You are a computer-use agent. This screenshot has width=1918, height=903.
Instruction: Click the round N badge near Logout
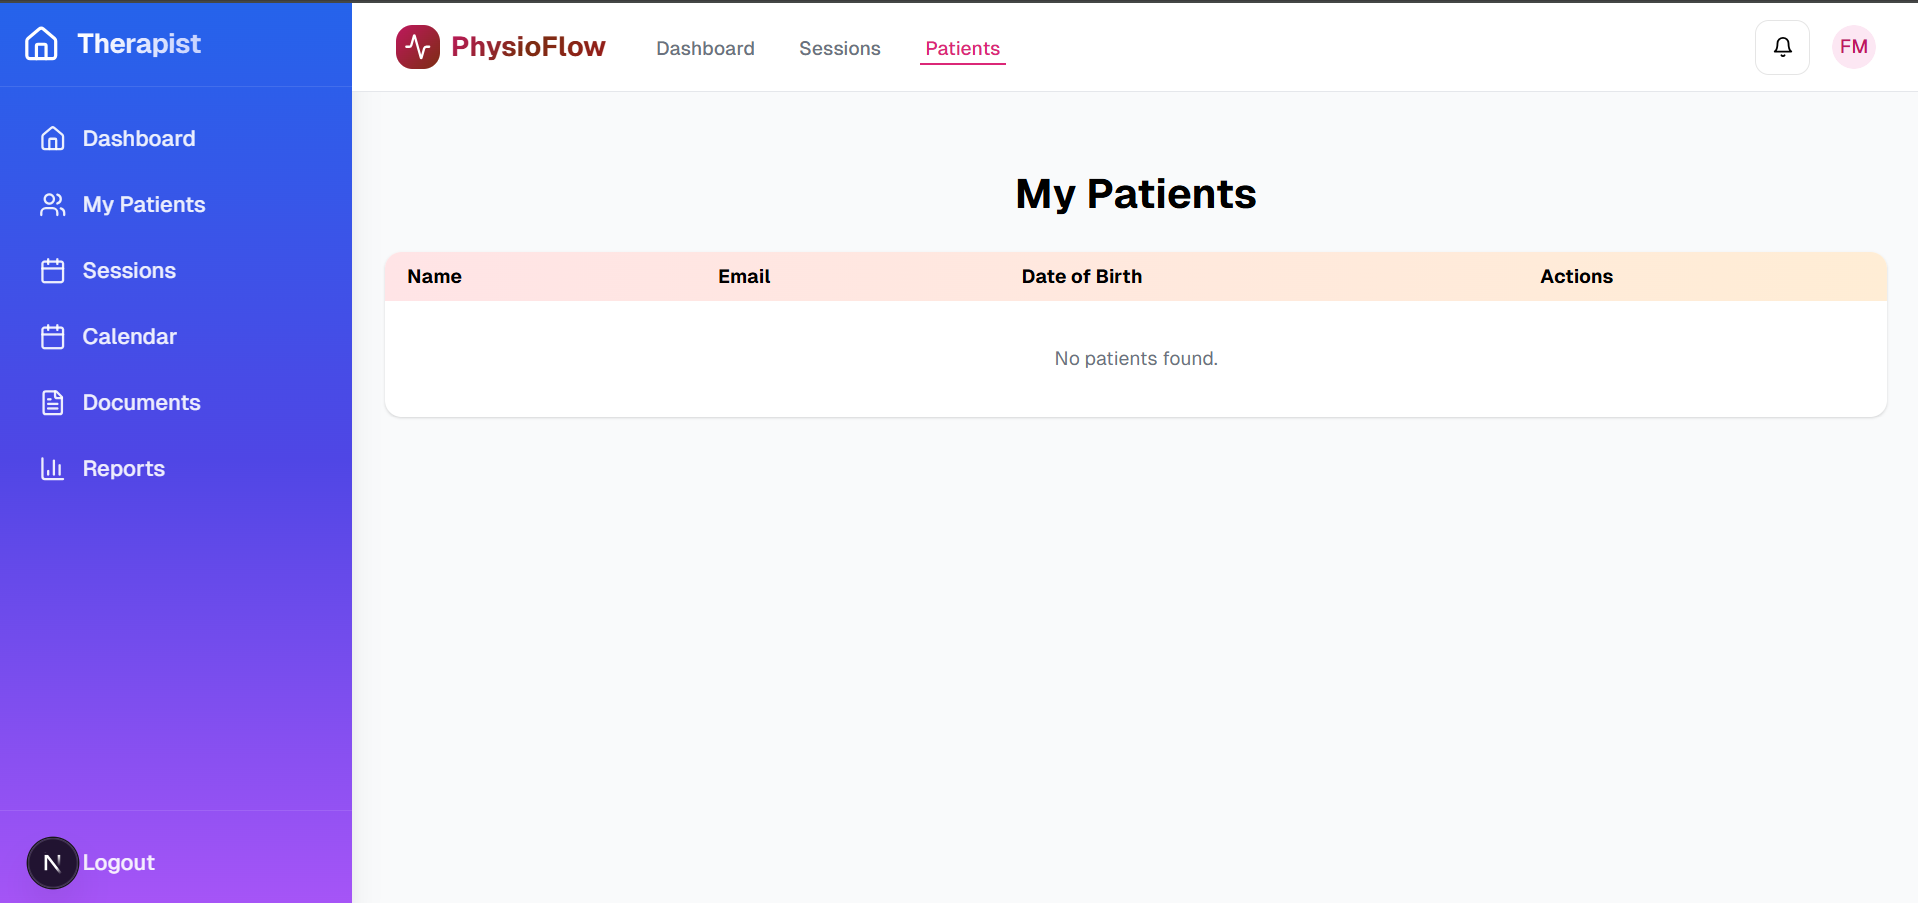(53, 863)
